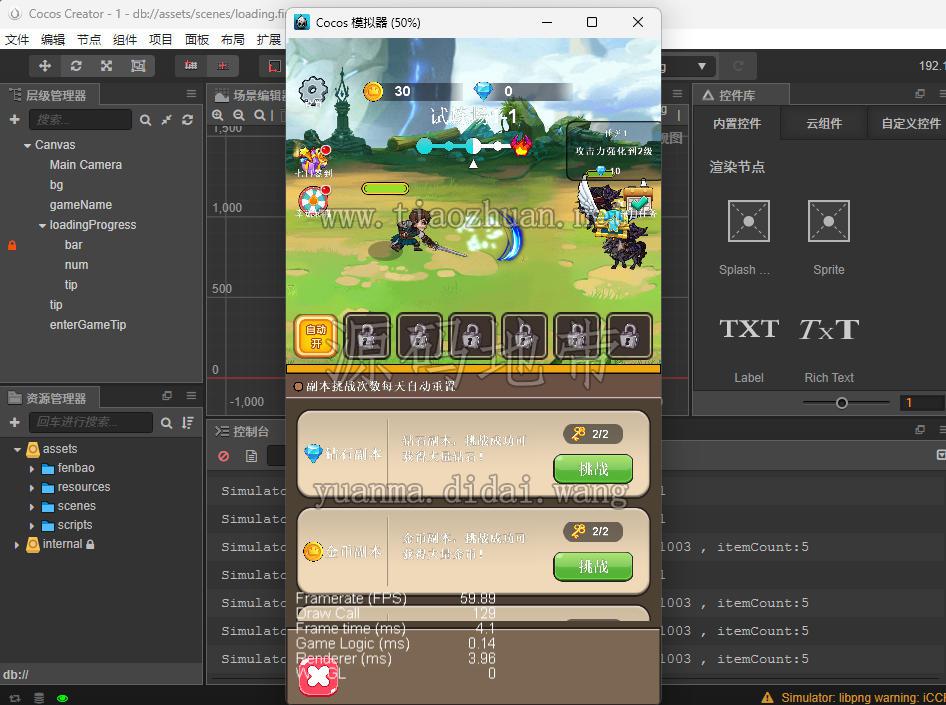946x705 pixels.
Task: Collapse the assets folder
Action: click(17, 449)
